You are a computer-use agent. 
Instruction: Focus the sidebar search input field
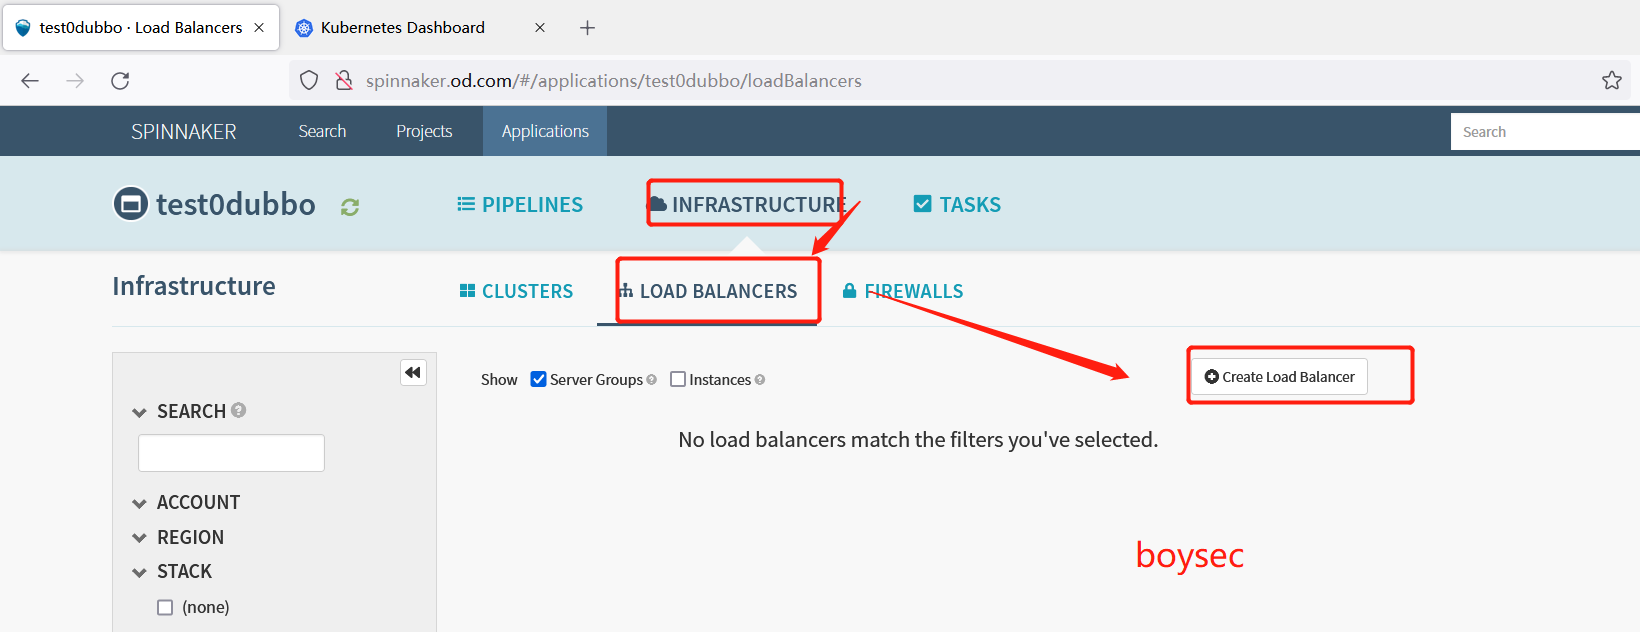(x=231, y=453)
